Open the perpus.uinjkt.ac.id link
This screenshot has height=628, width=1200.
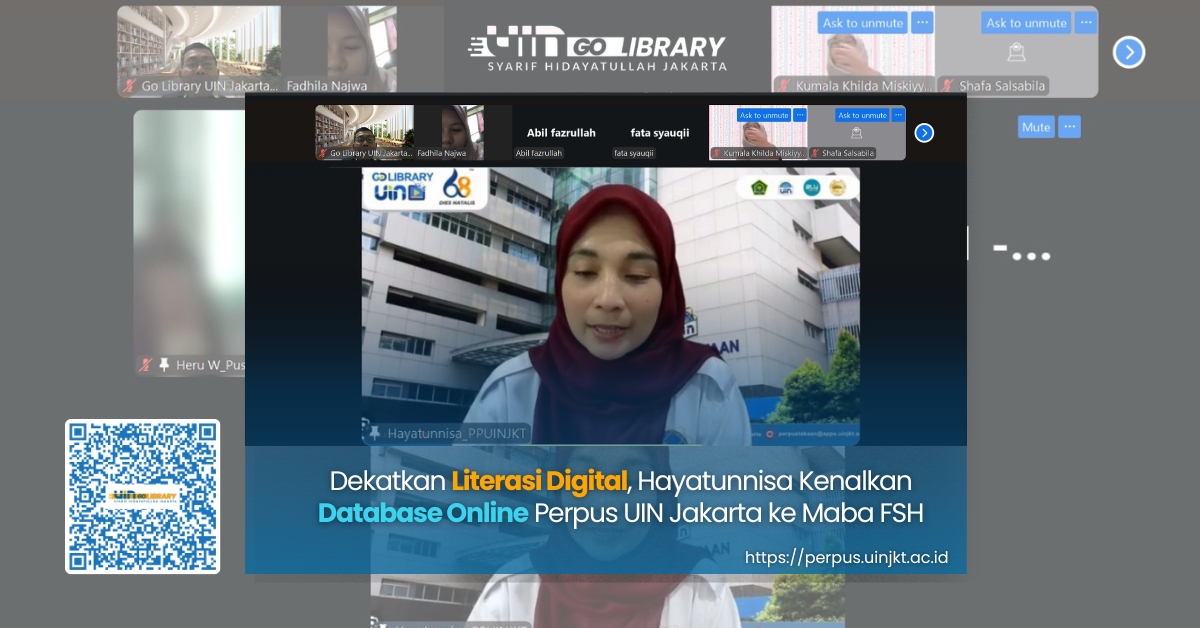846,557
